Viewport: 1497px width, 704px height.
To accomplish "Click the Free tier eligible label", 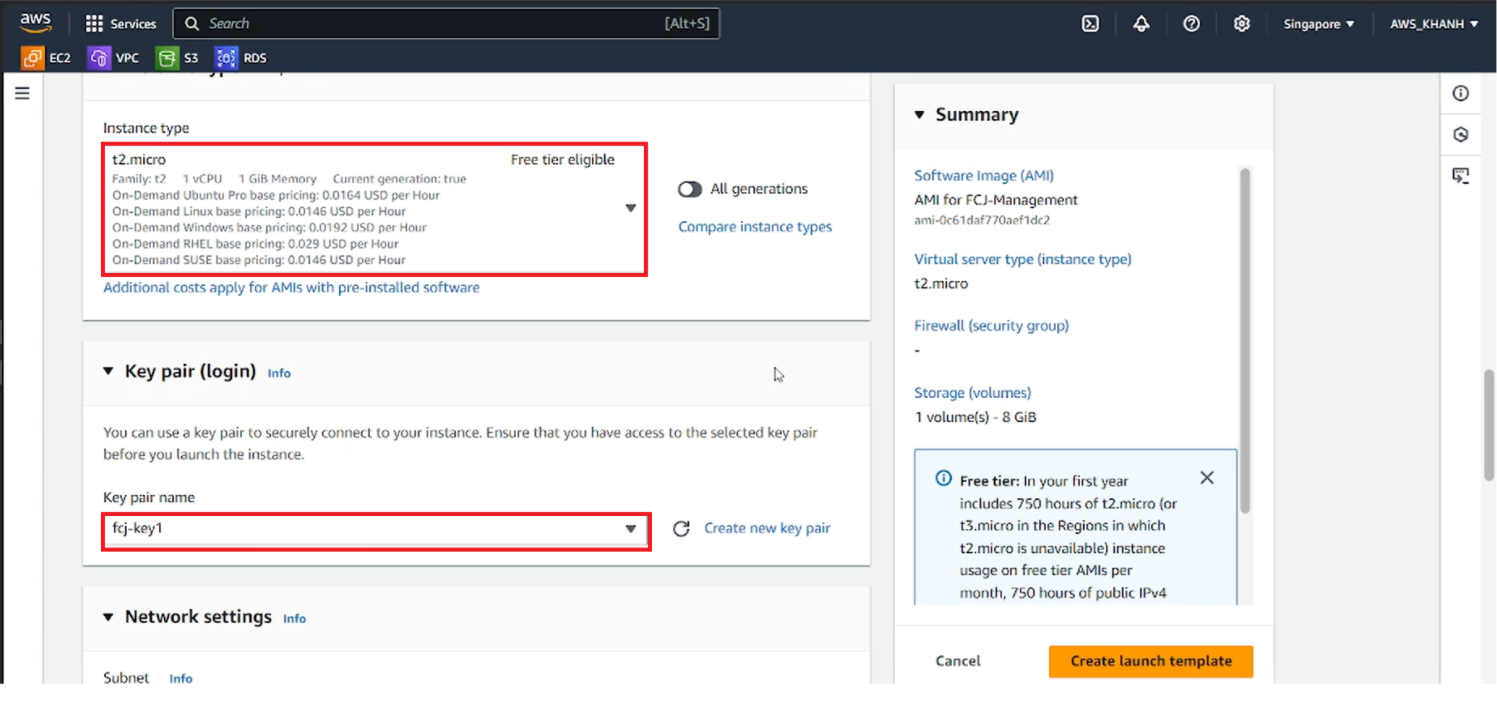I will point(563,160).
